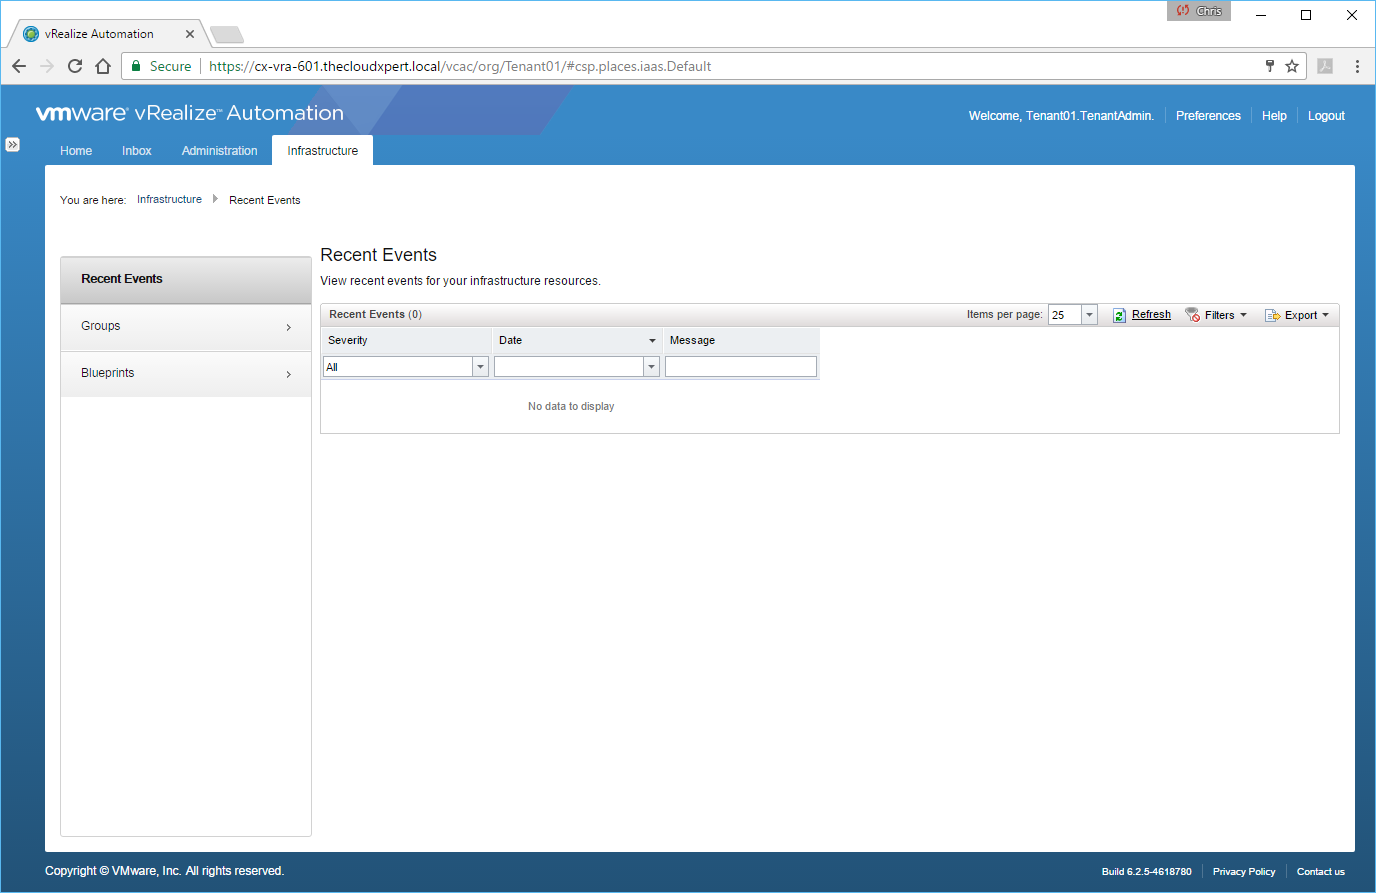
Task: Open Chrome menu three-dots icon
Action: (1357, 66)
